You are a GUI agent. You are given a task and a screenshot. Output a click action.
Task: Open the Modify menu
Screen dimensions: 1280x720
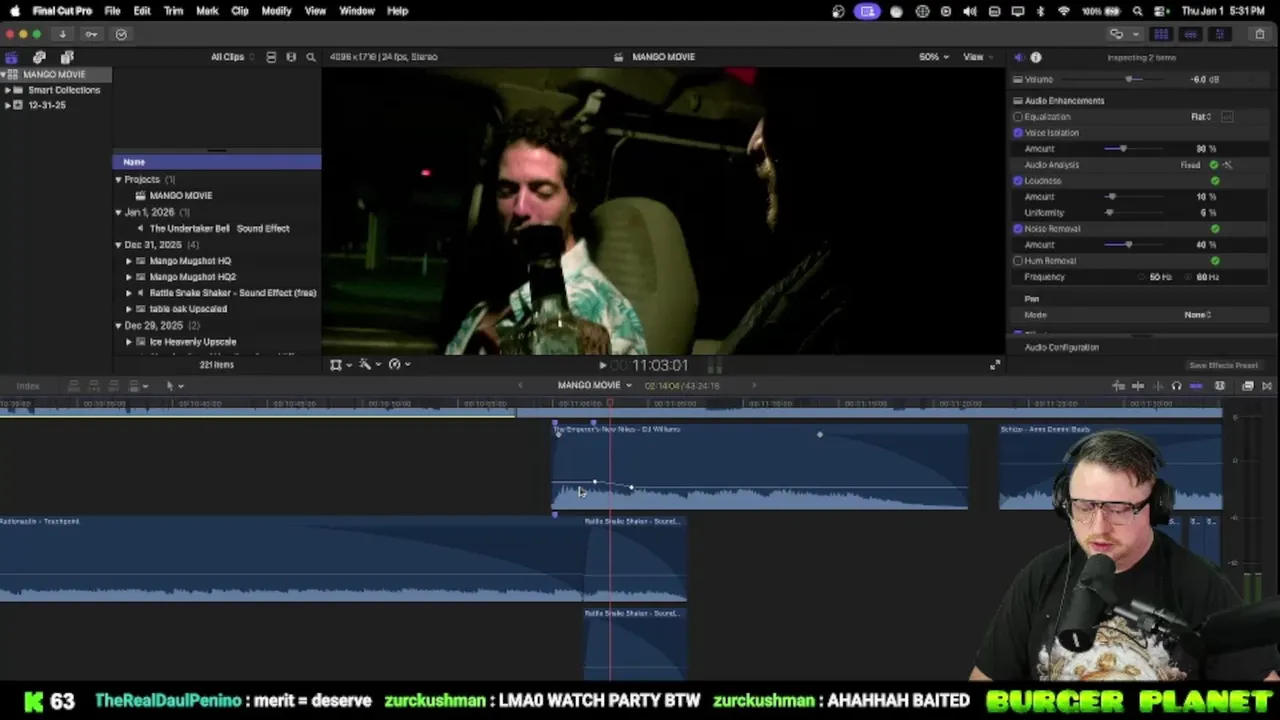coord(276,11)
